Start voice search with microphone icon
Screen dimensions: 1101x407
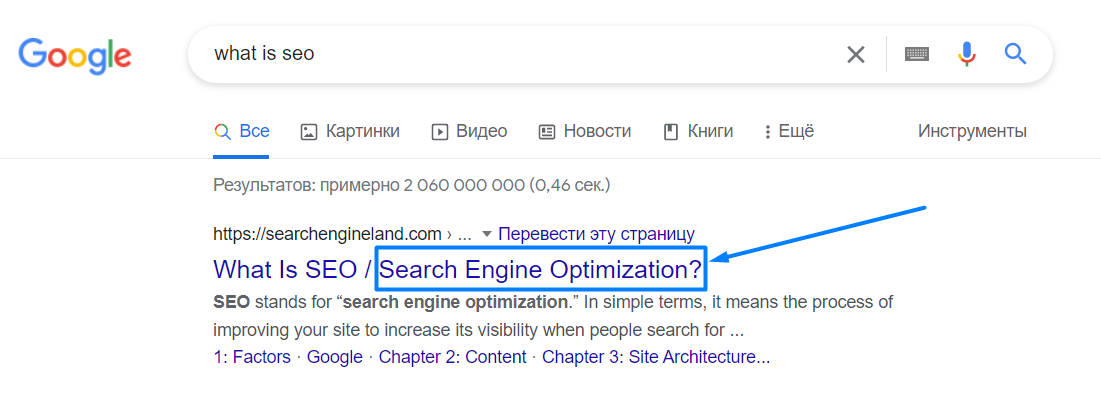pos(966,54)
